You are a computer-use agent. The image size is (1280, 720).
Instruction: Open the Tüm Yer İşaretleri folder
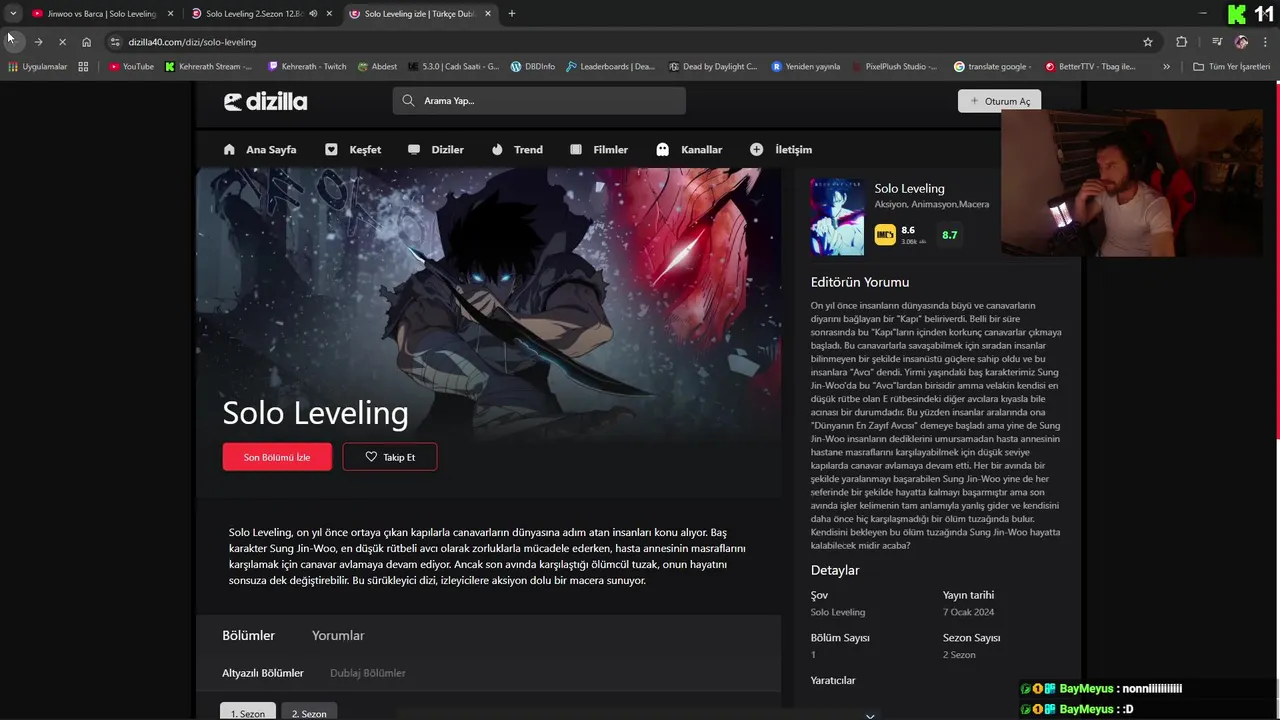click(x=1231, y=66)
